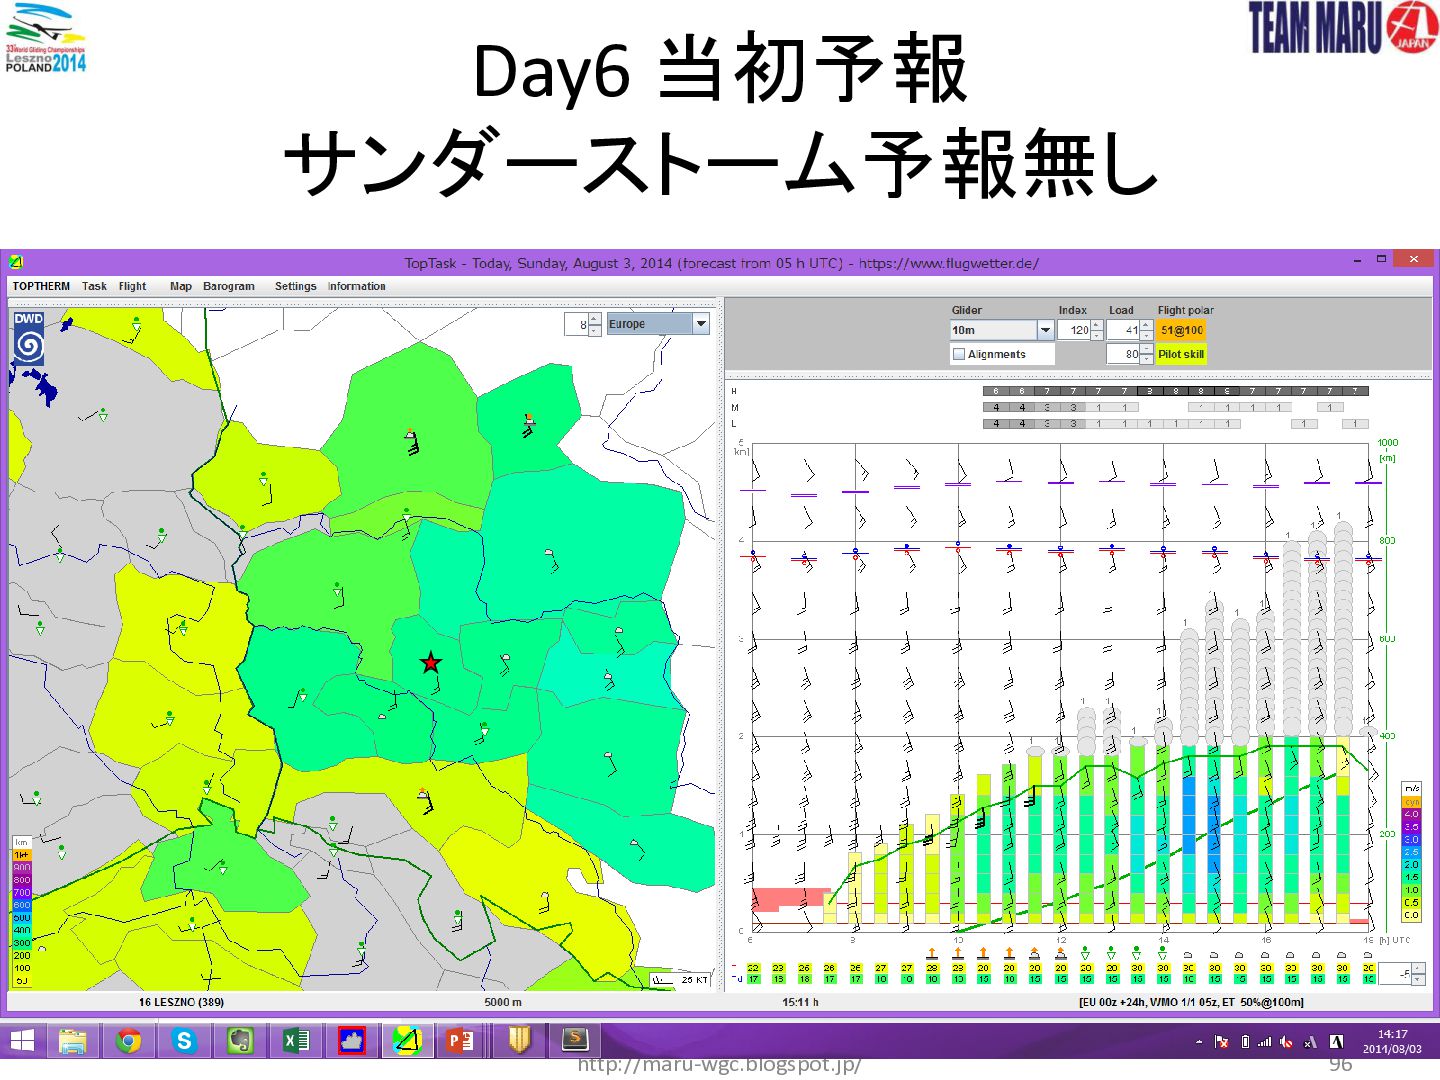
Task: Click the yellow shield-shaped taskbar icon
Action: tap(519, 1040)
